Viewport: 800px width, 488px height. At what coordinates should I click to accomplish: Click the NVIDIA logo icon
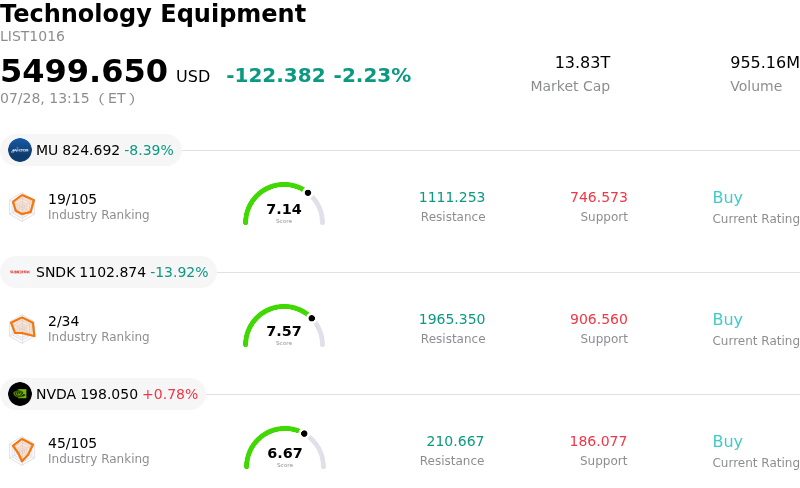[x=20, y=394]
